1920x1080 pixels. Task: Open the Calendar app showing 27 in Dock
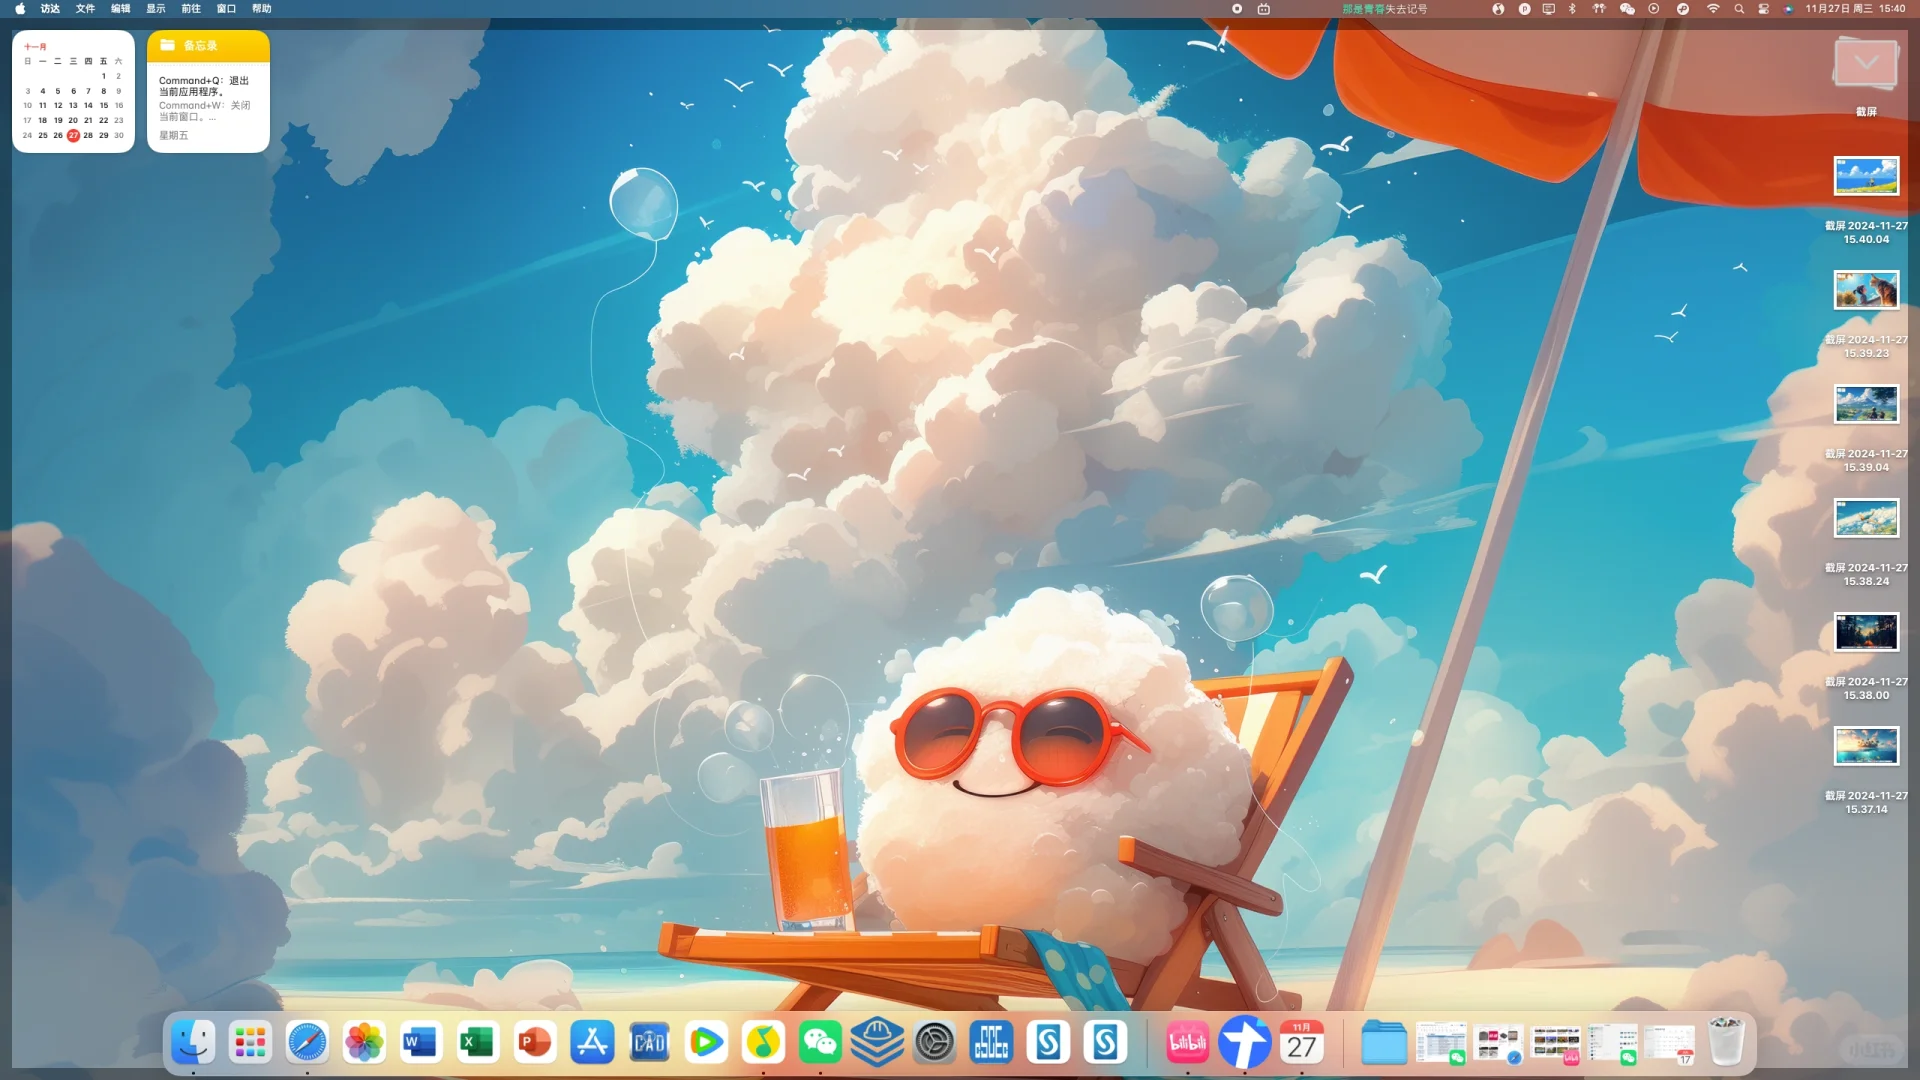pyautogui.click(x=1301, y=1043)
